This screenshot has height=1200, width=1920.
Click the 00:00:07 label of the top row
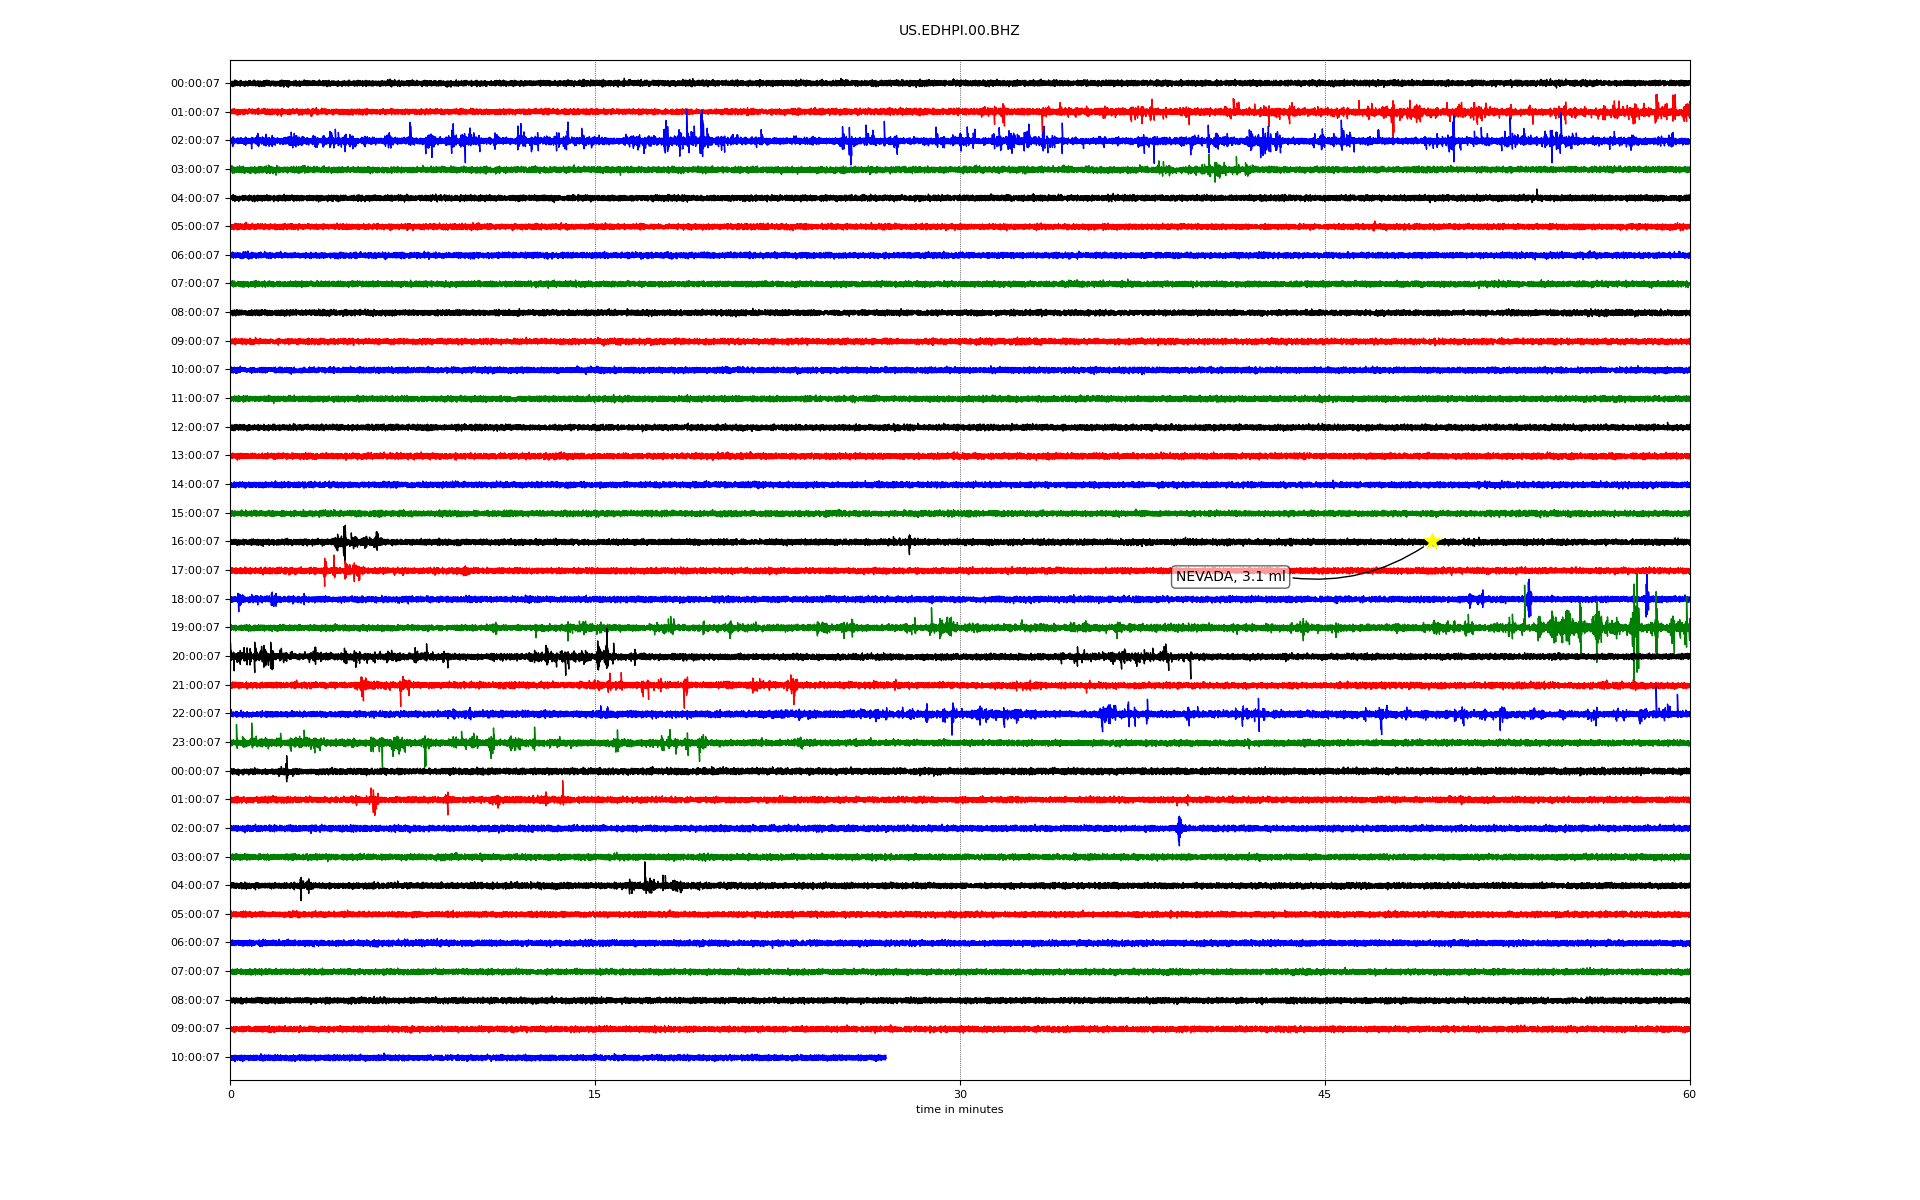(195, 84)
